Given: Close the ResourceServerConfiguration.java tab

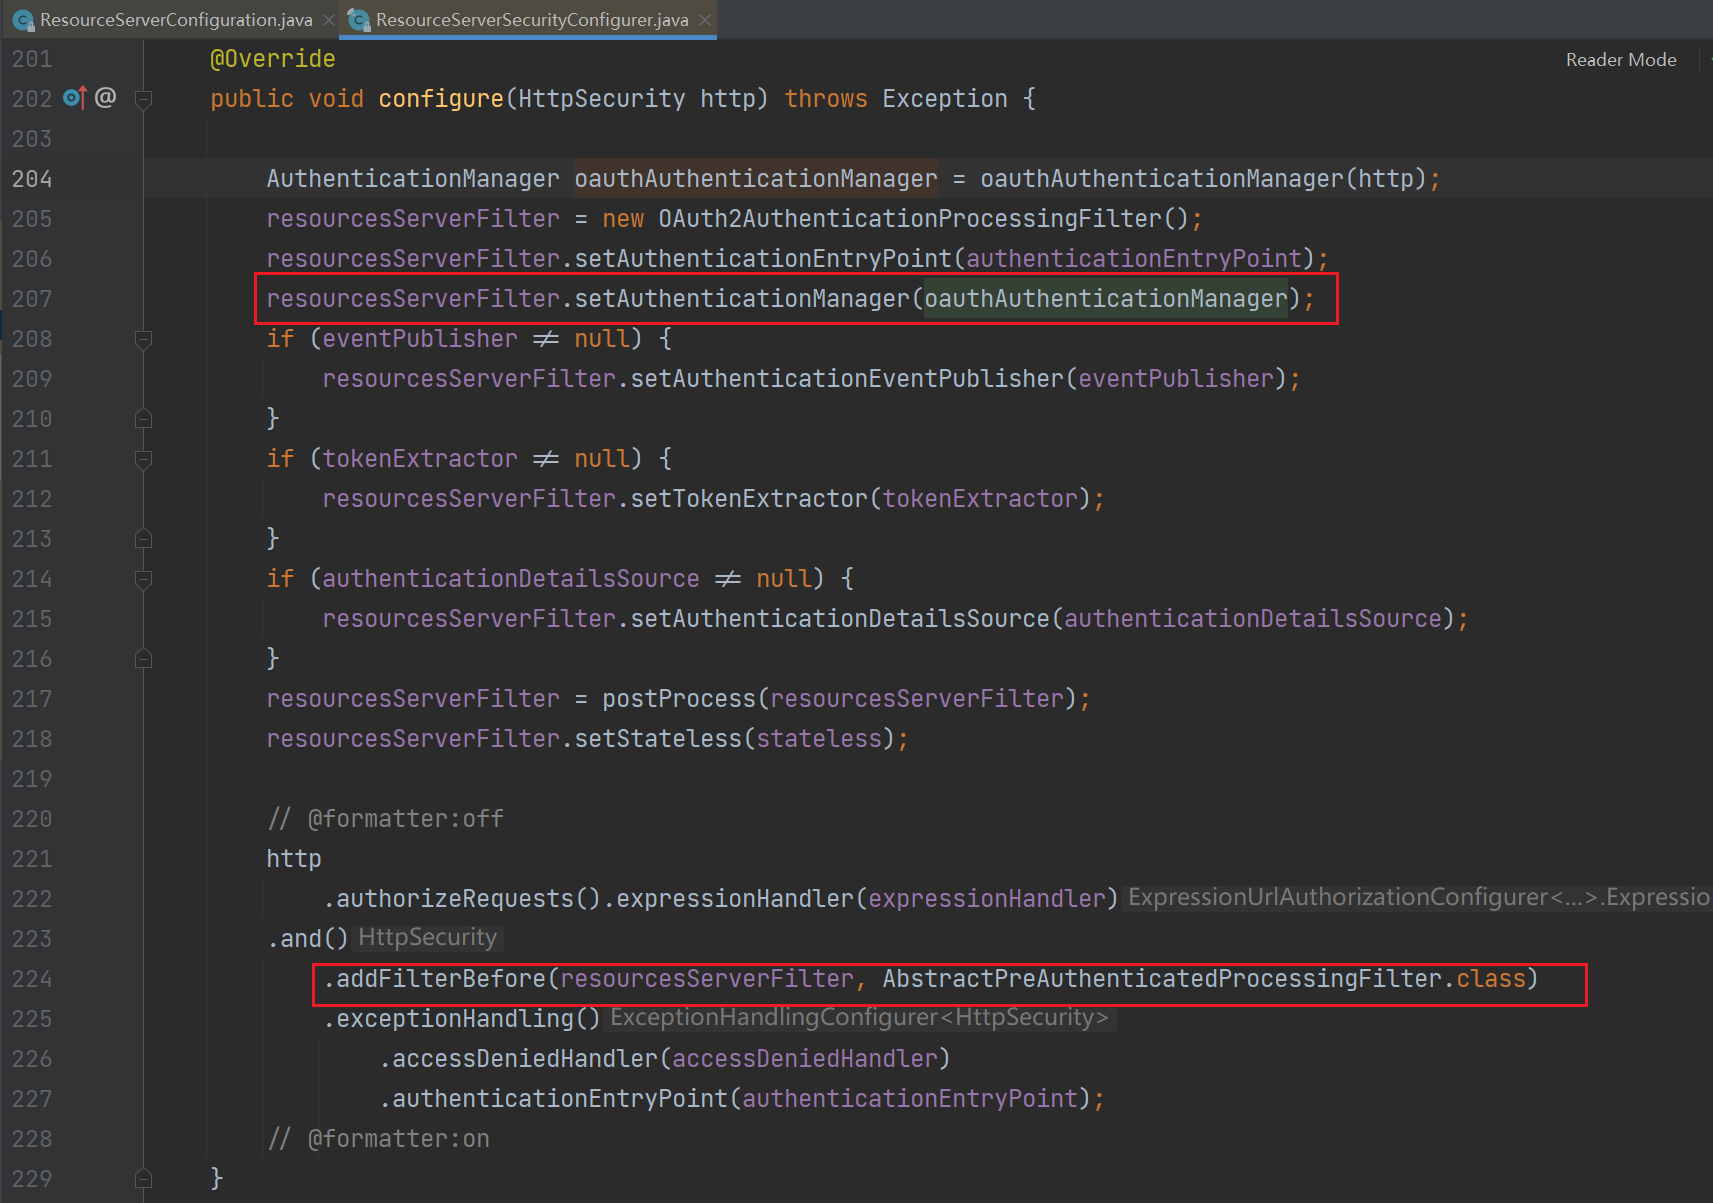Looking at the screenshot, I should [x=329, y=20].
